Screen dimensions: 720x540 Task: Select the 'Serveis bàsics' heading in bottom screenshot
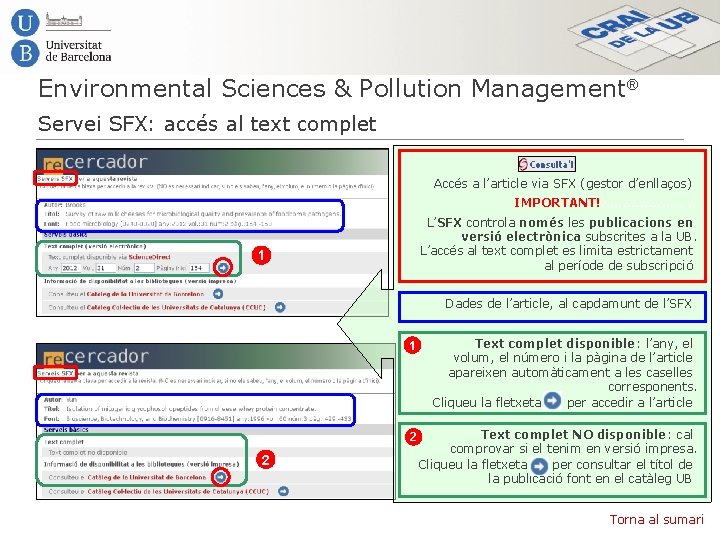coord(66,430)
